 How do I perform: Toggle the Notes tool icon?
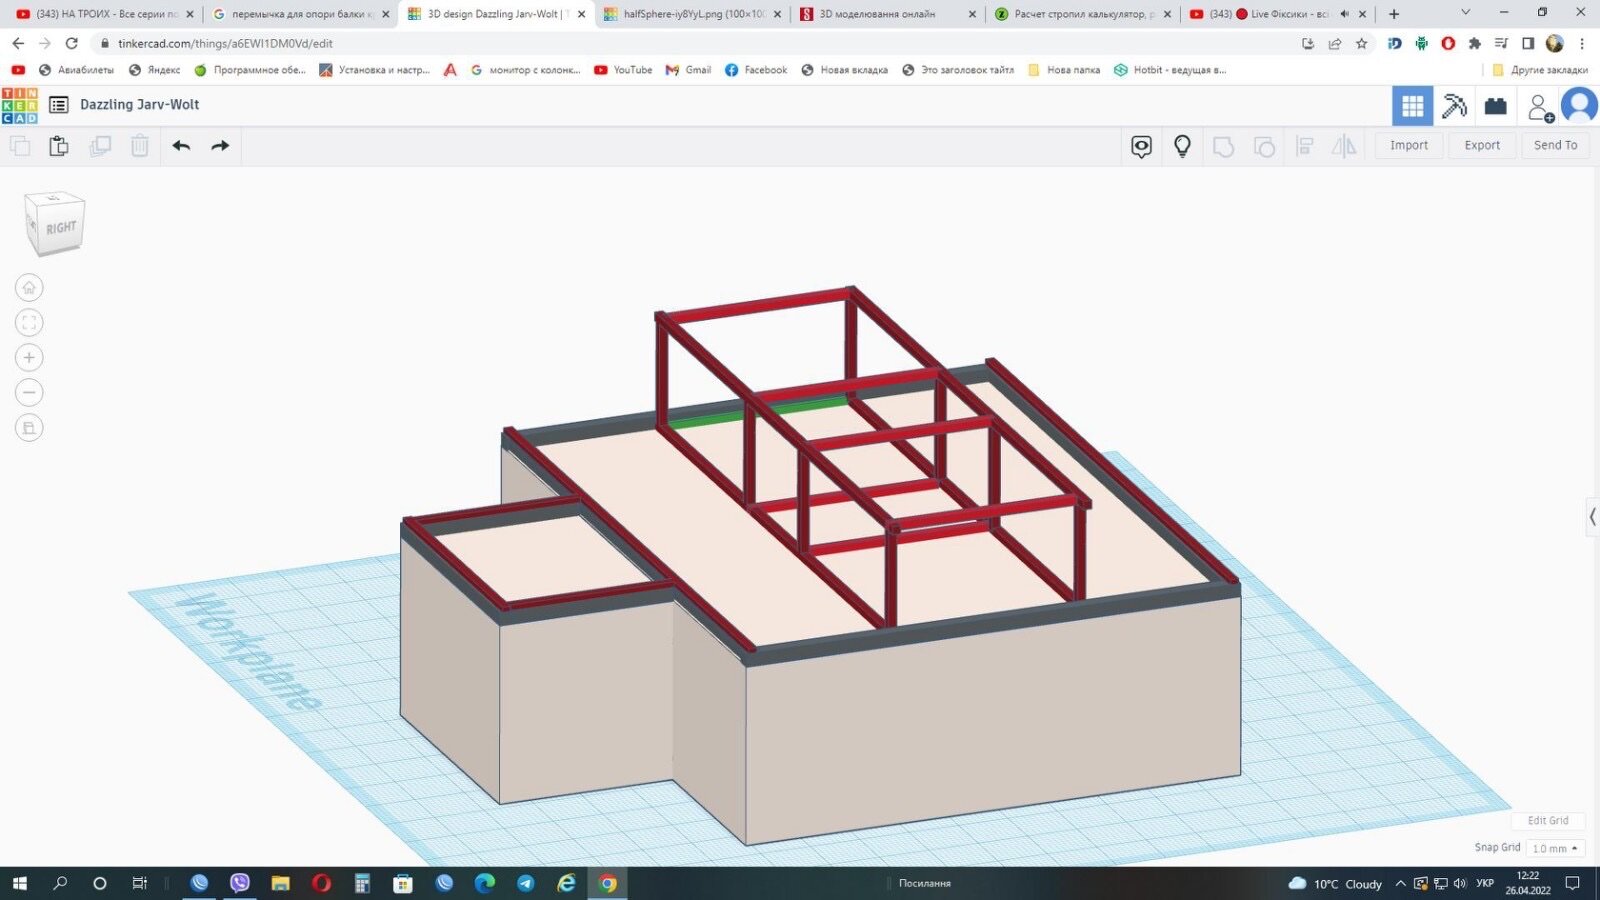[x=1141, y=146]
